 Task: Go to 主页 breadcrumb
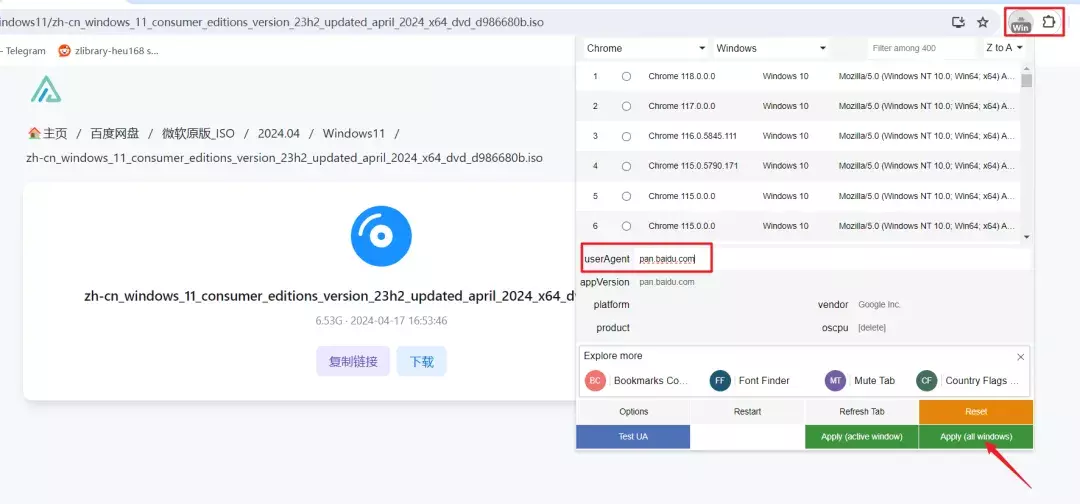(x=48, y=133)
